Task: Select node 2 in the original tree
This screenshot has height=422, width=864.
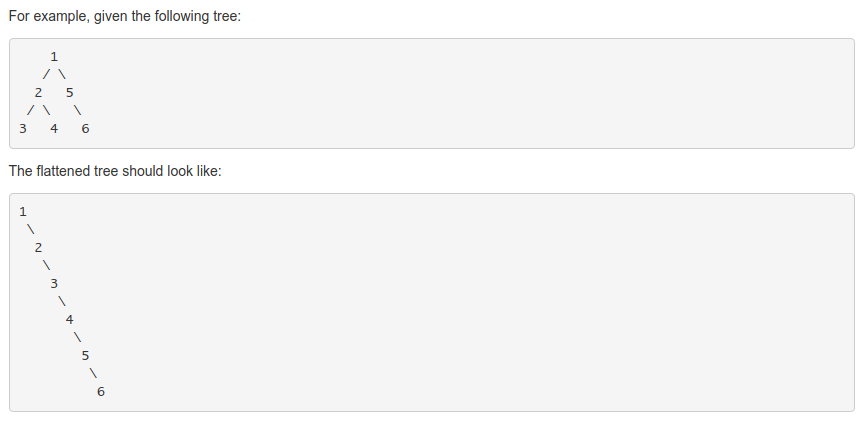Action: click(x=38, y=92)
